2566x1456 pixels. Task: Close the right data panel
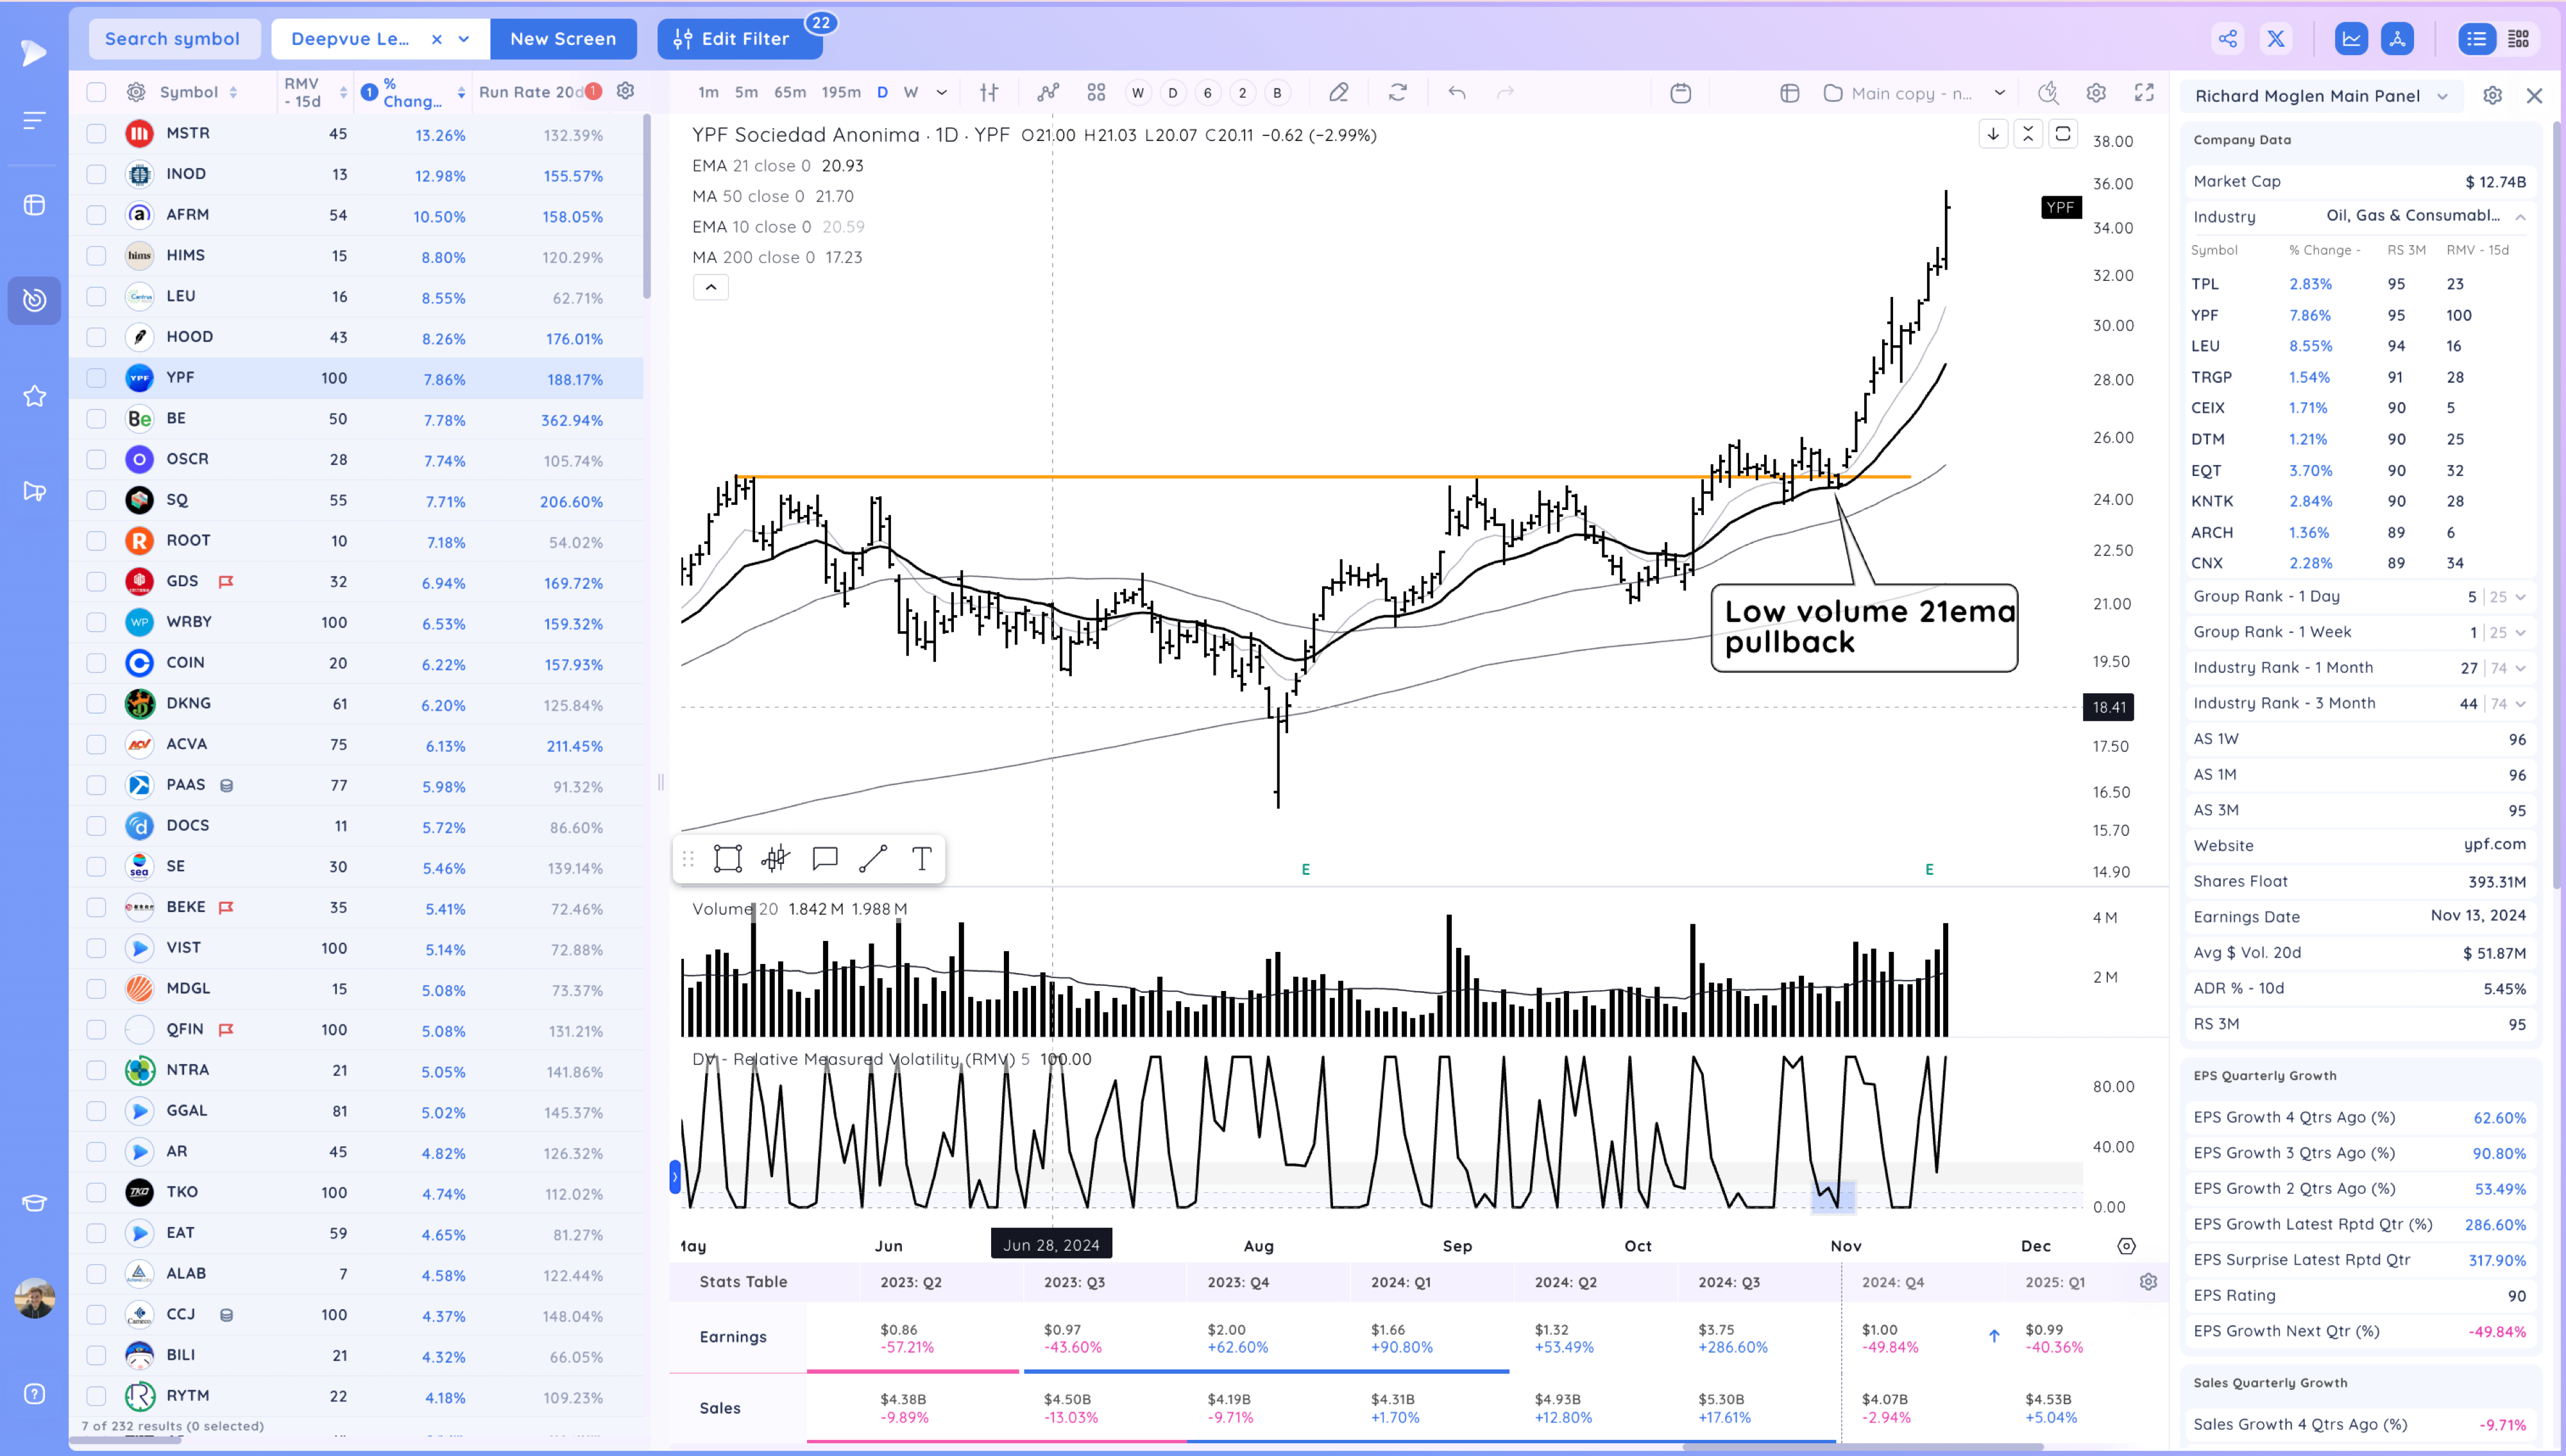2534,96
